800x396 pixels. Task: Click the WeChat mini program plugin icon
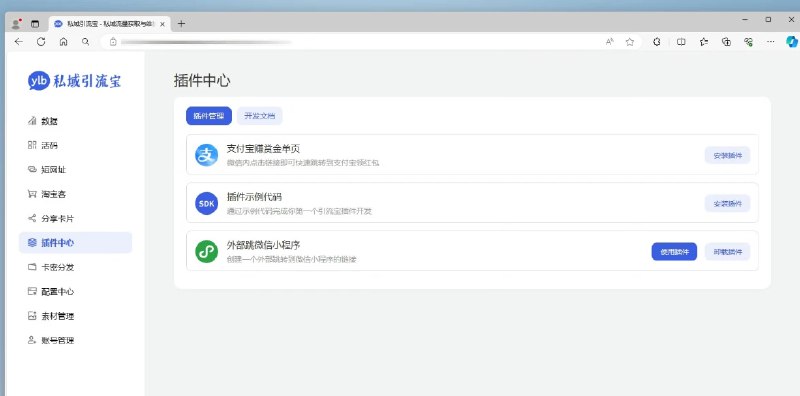(x=207, y=252)
